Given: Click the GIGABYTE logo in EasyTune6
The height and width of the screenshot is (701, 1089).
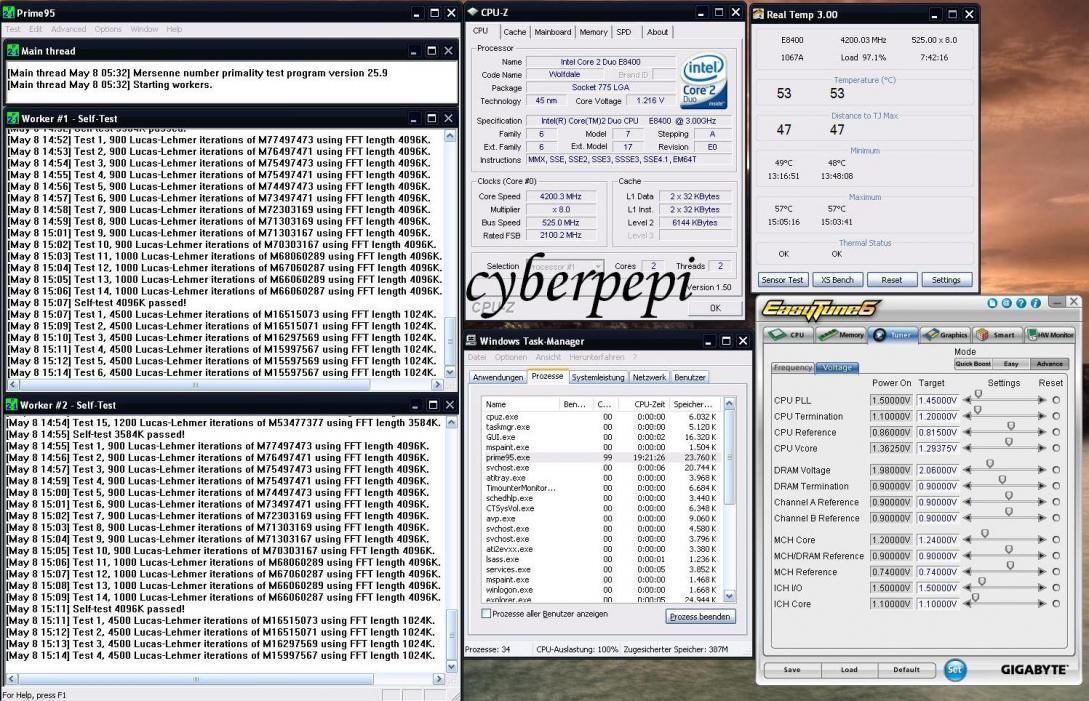Looking at the screenshot, I should pos(1033,669).
